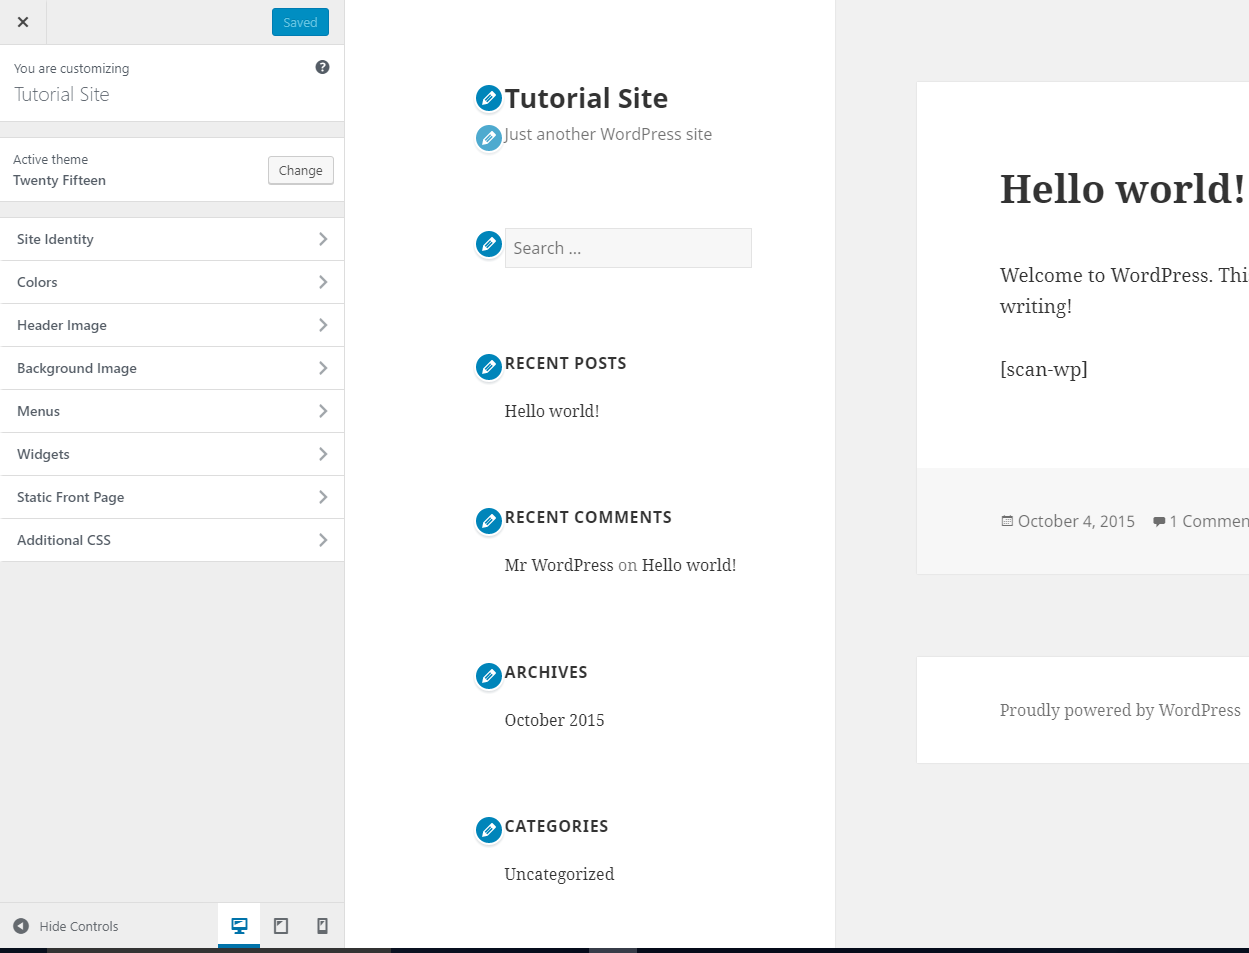This screenshot has height=953, width=1249.
Task: Expand Header Image via its chevron
Action: (x=323, y=325)
